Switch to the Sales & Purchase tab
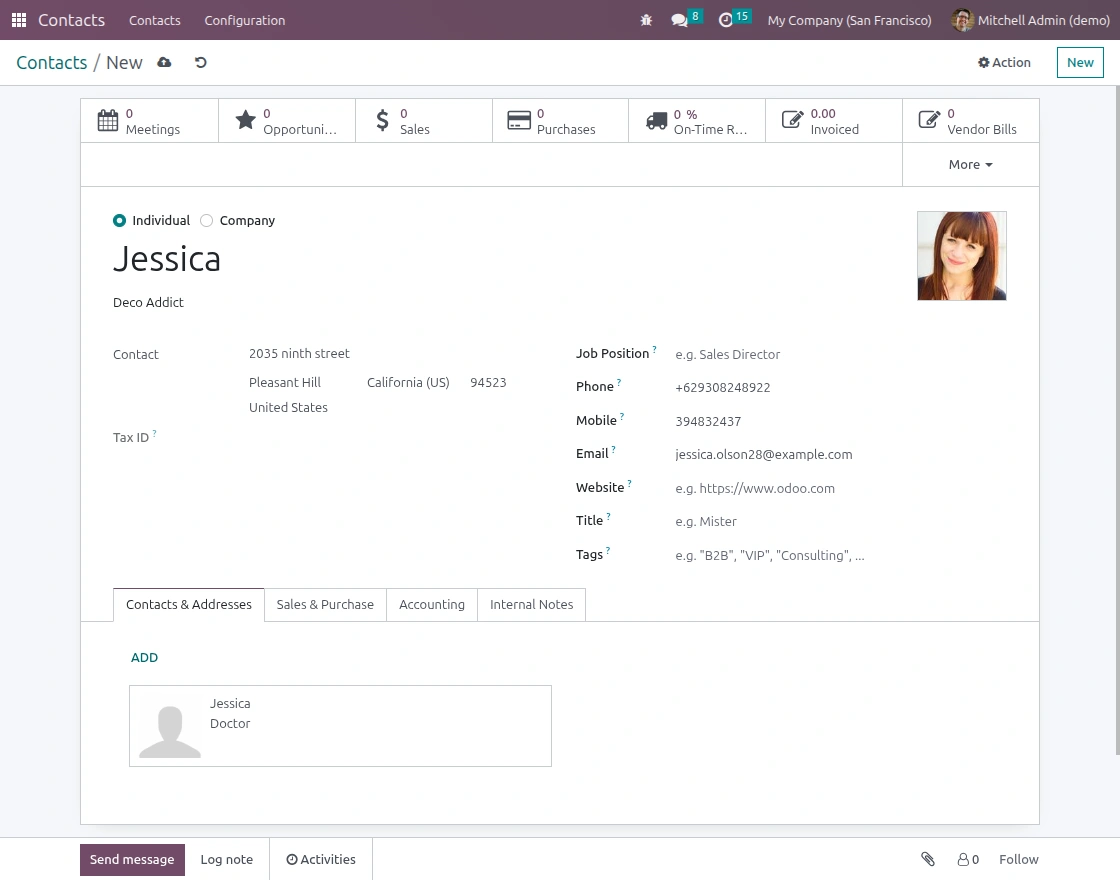The image size is (1120, 880). (325, 604)
